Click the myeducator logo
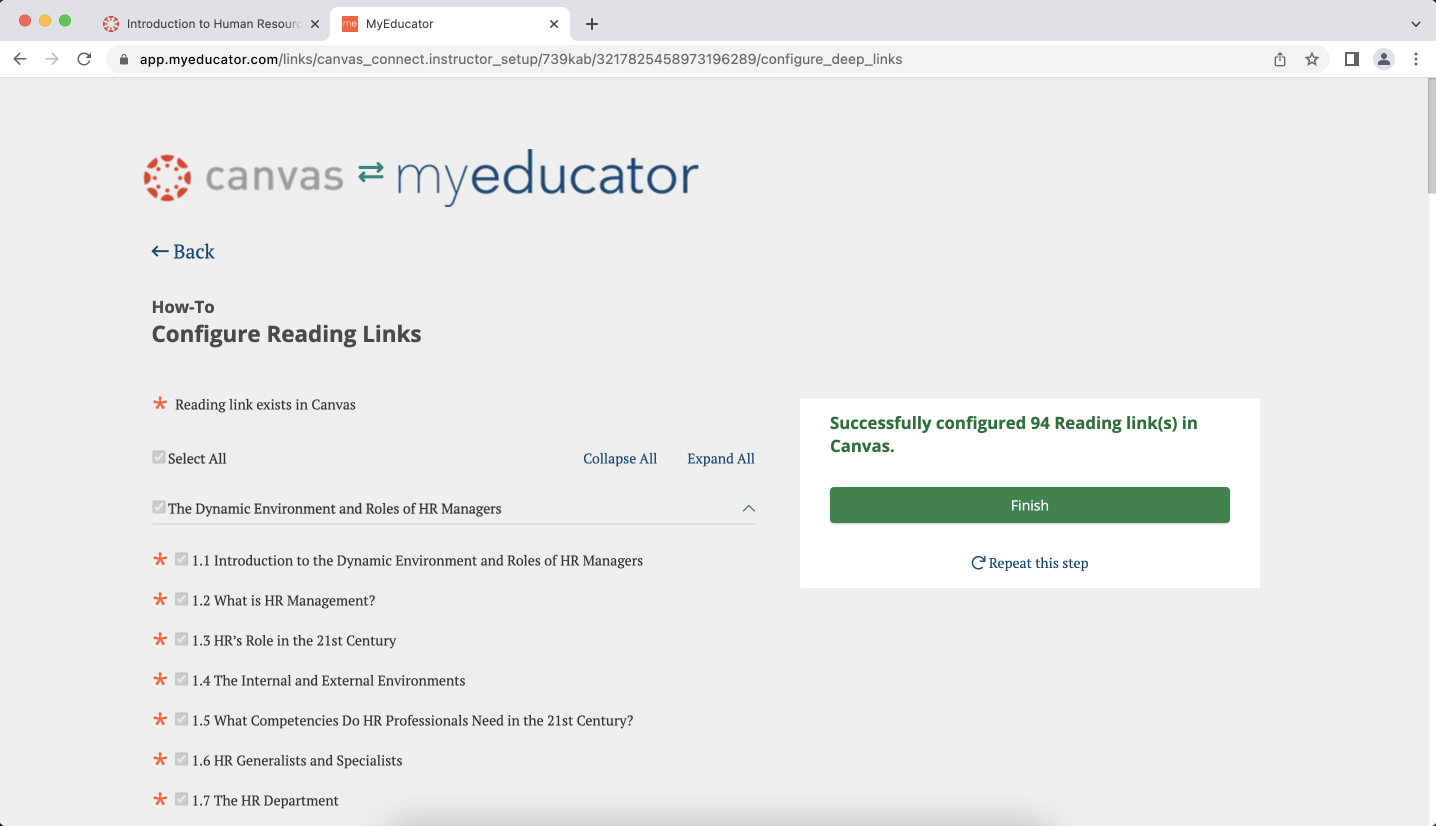Image resolution: width=1436 pixels, height=826 pixels. 547,177
